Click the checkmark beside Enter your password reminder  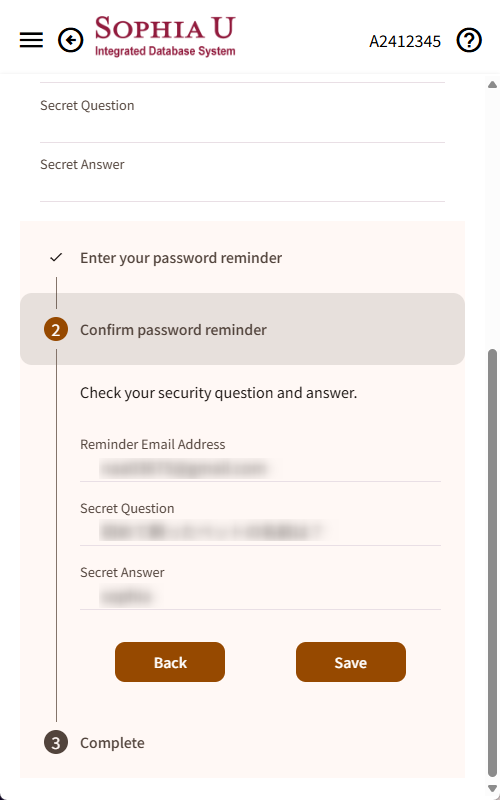56,258
